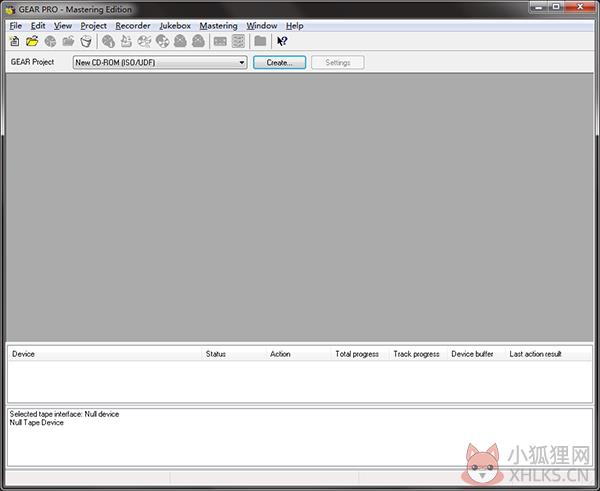Image resolution: width=600 pixels, height=491 pixels.
Task: Click the grayed disc icon left of cartridge icons
Action: 162,41
